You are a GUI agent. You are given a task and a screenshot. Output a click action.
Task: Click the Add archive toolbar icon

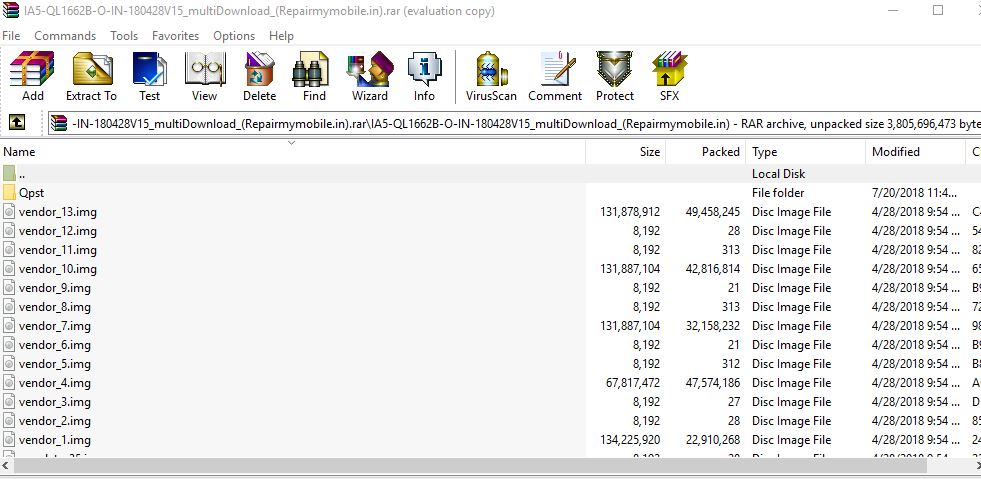click(x=33, y=77)
